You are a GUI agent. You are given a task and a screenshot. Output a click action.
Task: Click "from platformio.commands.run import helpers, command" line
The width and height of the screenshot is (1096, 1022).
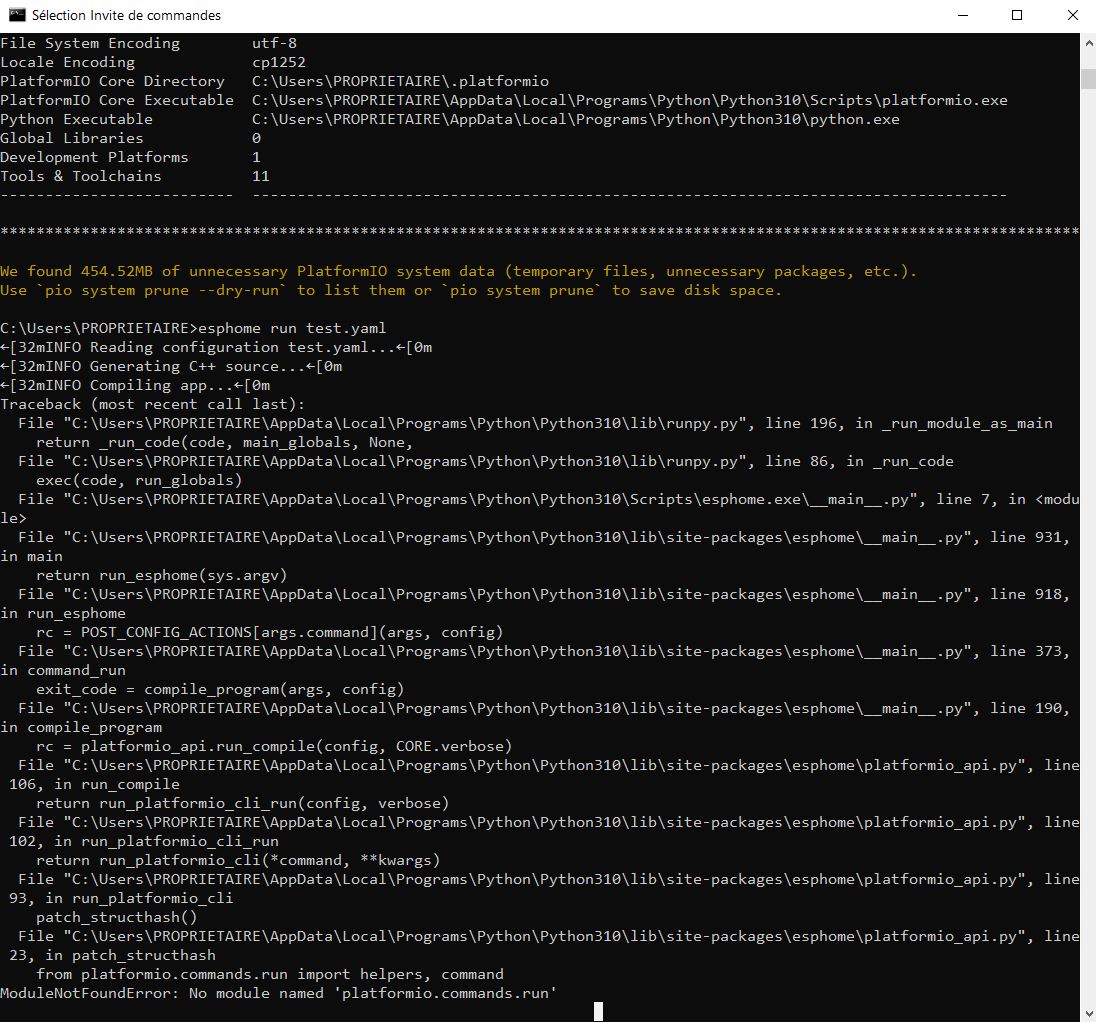coord(270,974)
